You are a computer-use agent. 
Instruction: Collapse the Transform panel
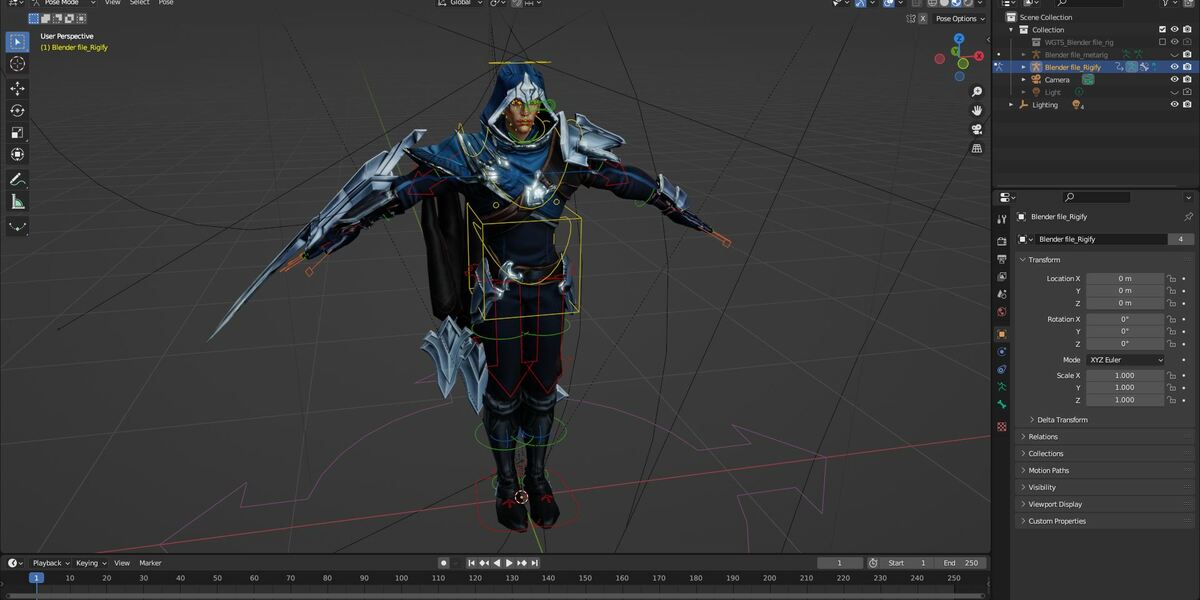point(1044,260)
